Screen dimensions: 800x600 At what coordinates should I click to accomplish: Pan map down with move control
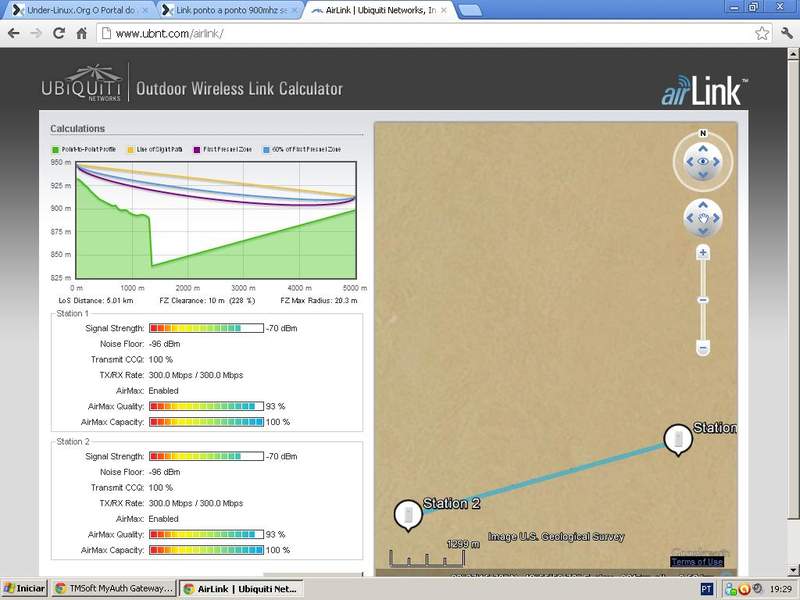click(x=703, y=232)
